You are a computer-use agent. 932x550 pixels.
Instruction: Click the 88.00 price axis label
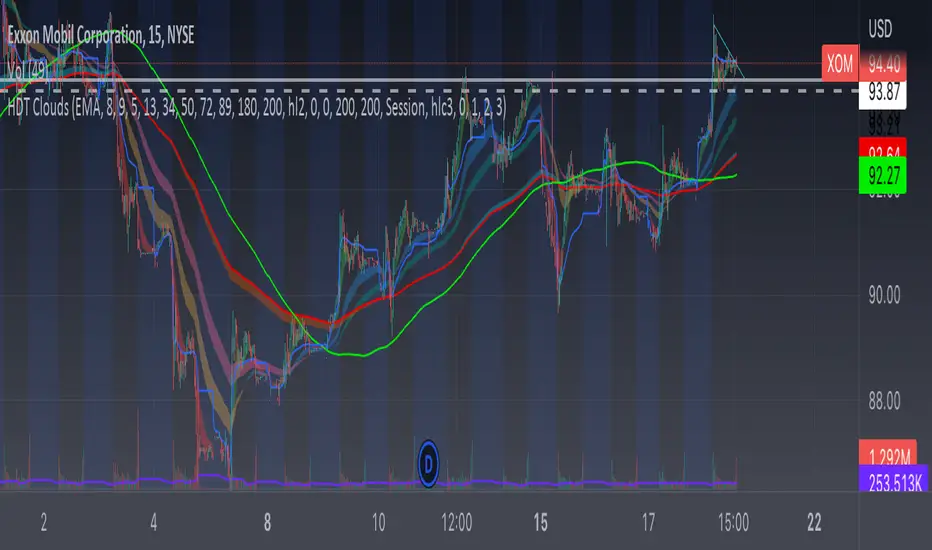[884, 401]
